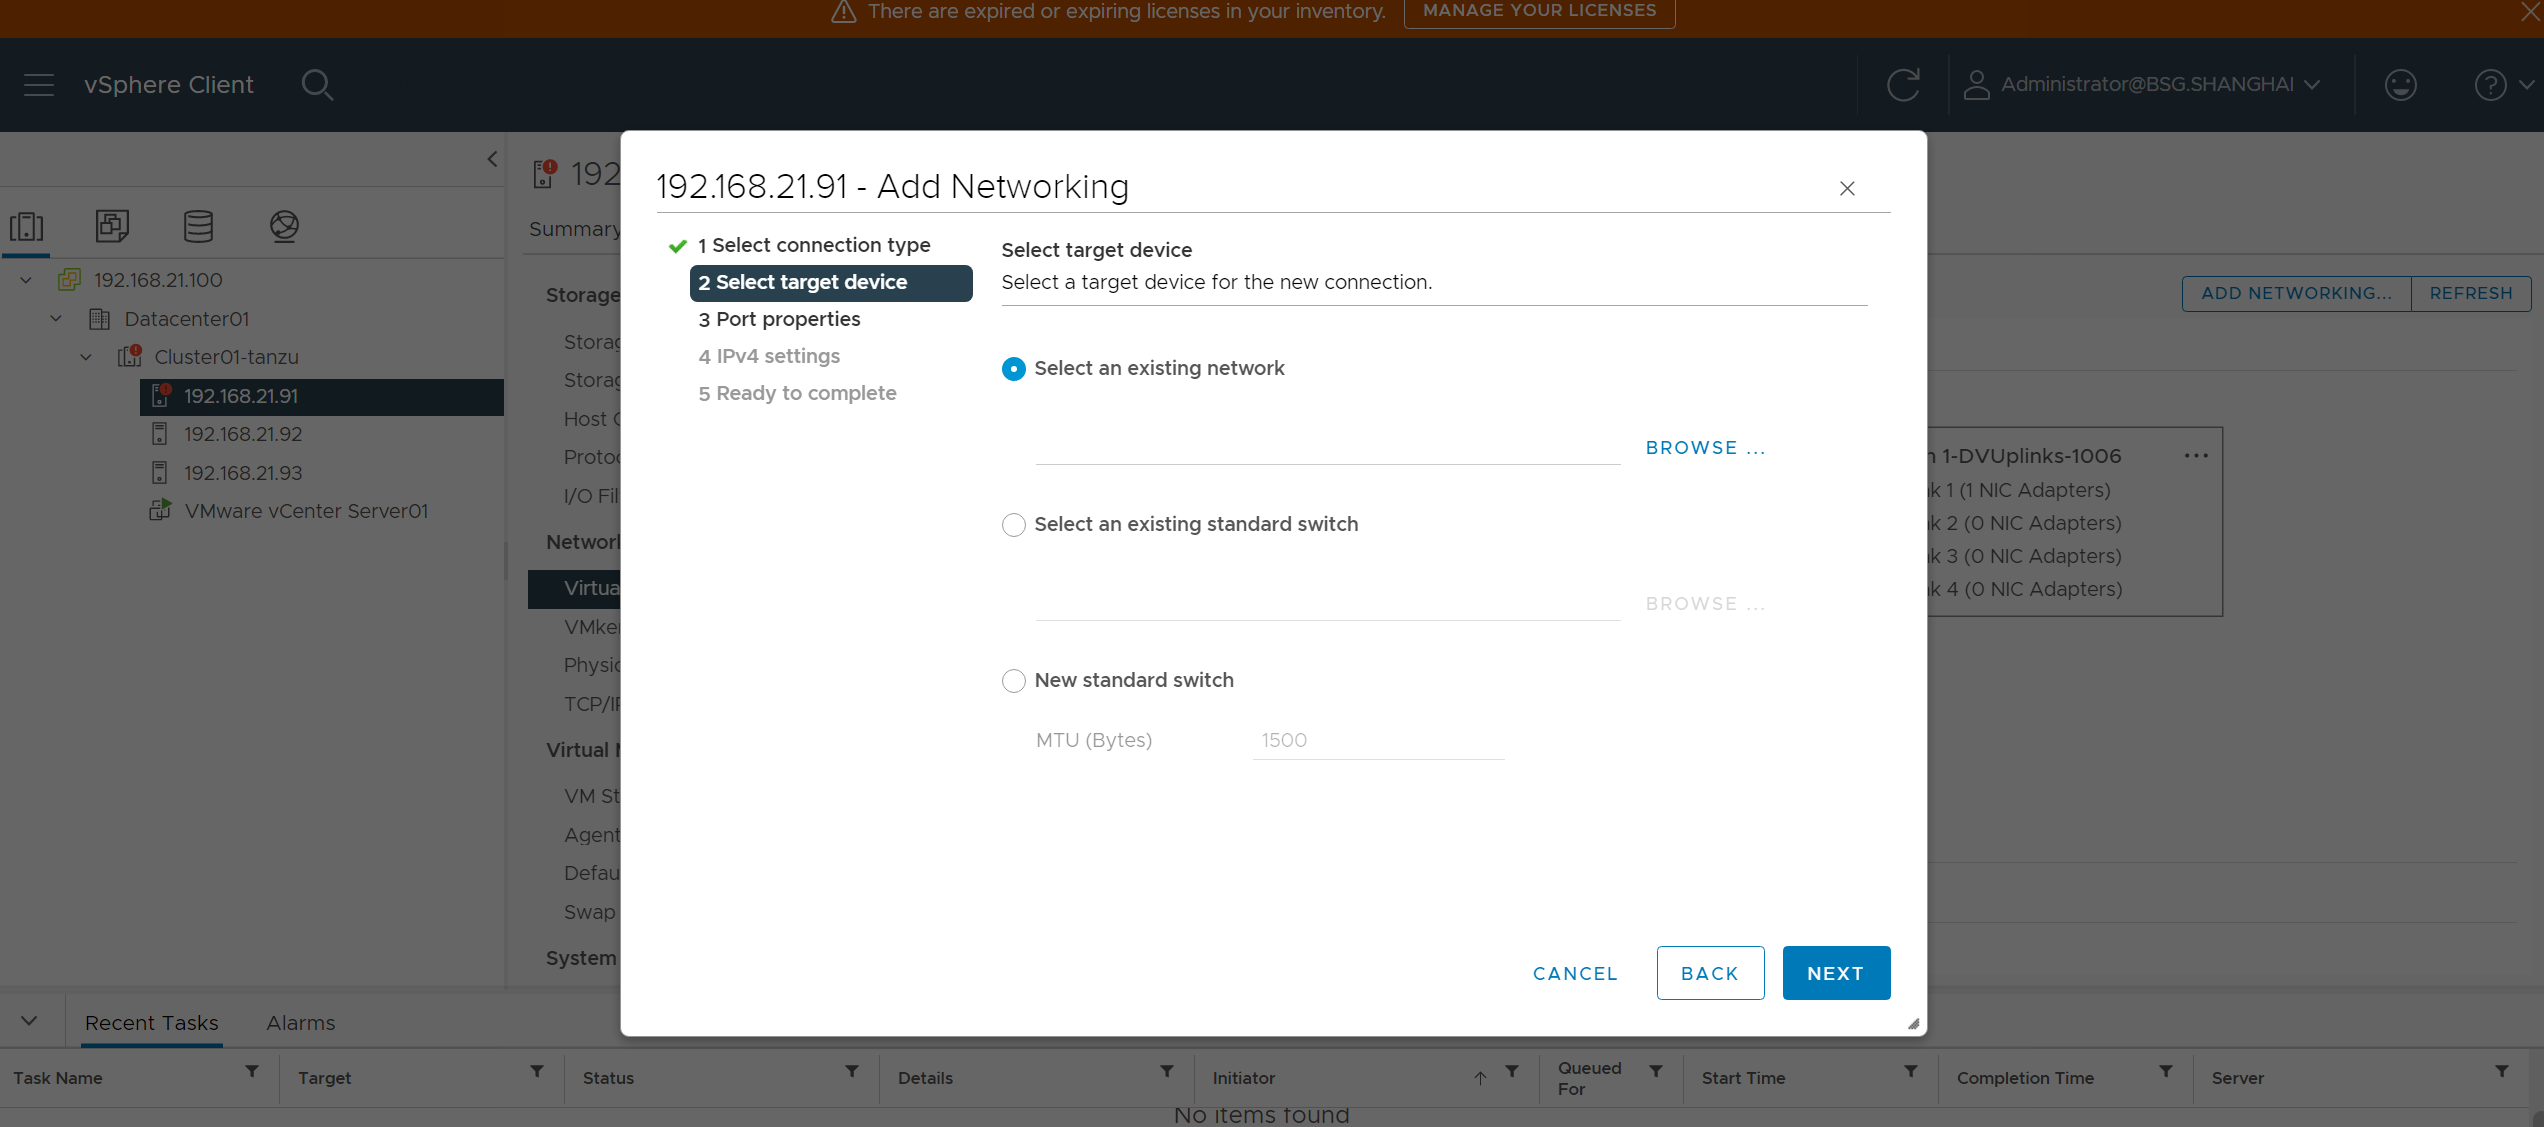Open the Hosts and Clusters inventory view
Image resolution: width=2544 pixels, height=1127 pixels.
27,226
